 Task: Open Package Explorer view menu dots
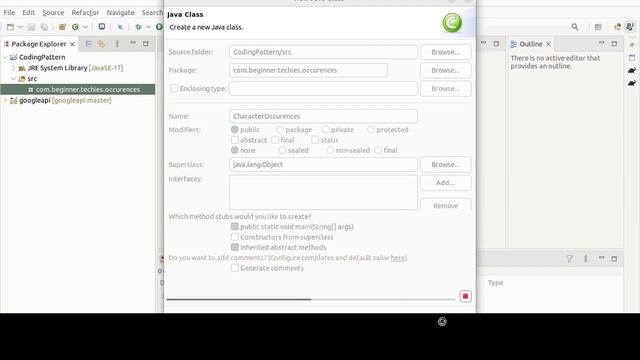[x=117, y=44]
